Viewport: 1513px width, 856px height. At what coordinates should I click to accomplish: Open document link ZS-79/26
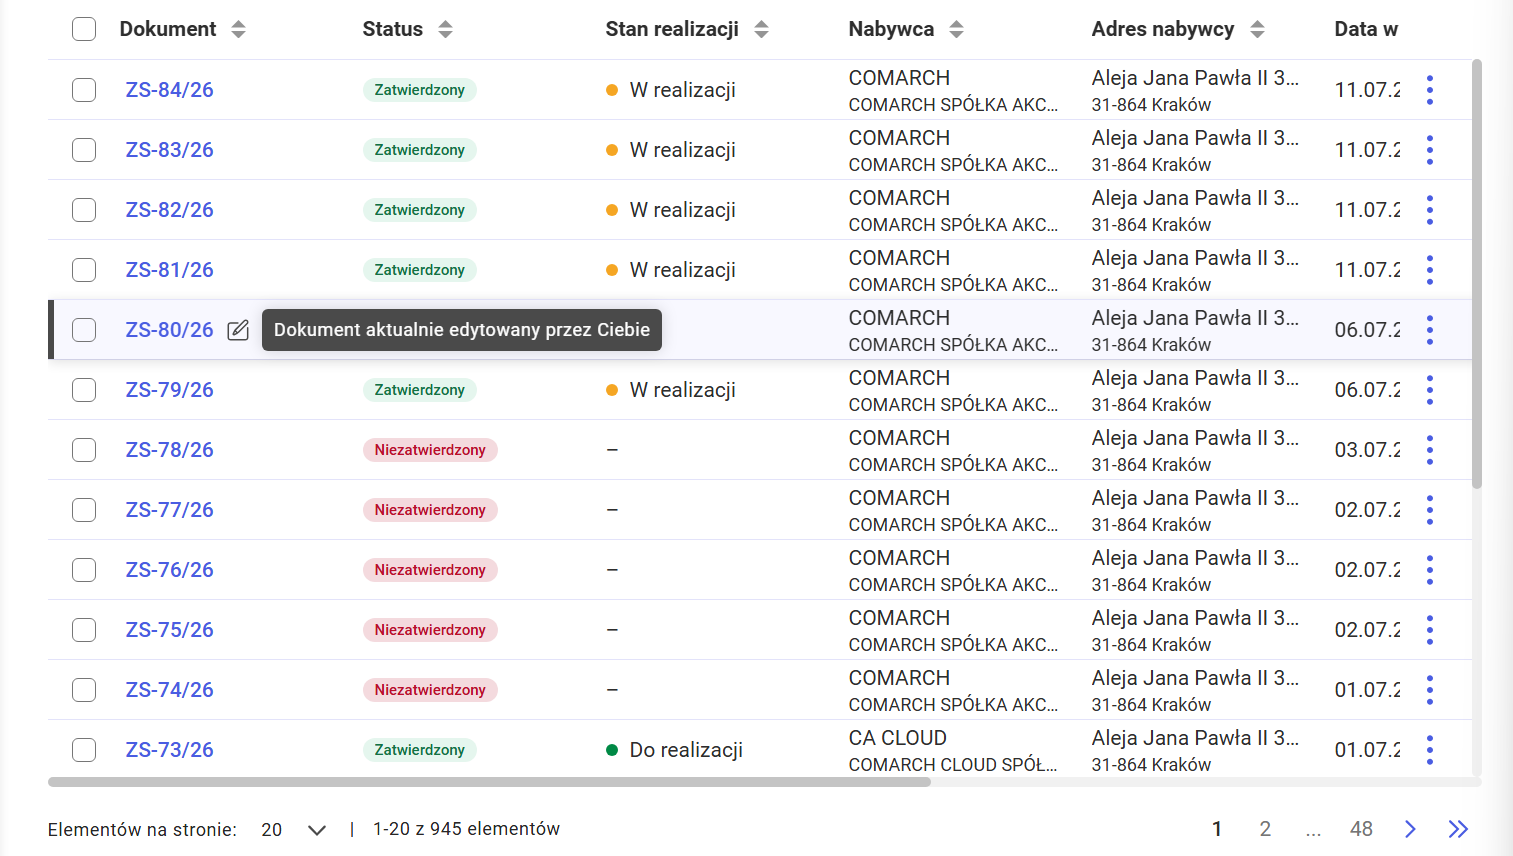coord(169,390)
